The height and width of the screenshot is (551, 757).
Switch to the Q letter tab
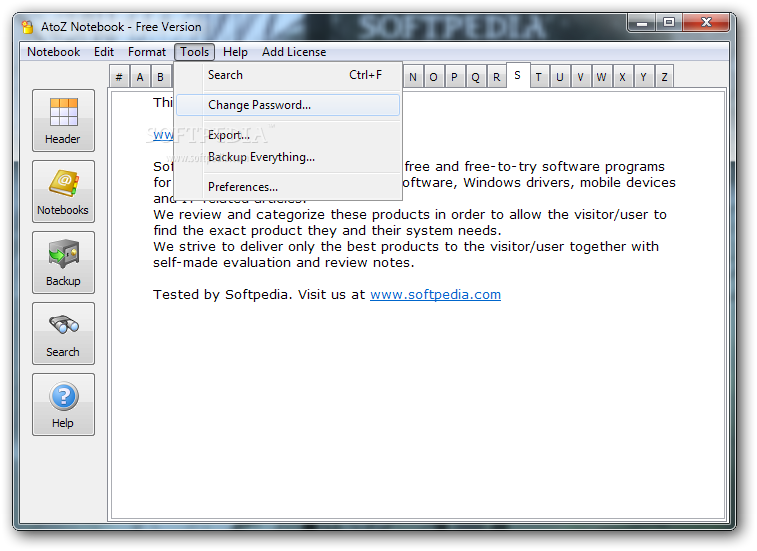point(476,77)
